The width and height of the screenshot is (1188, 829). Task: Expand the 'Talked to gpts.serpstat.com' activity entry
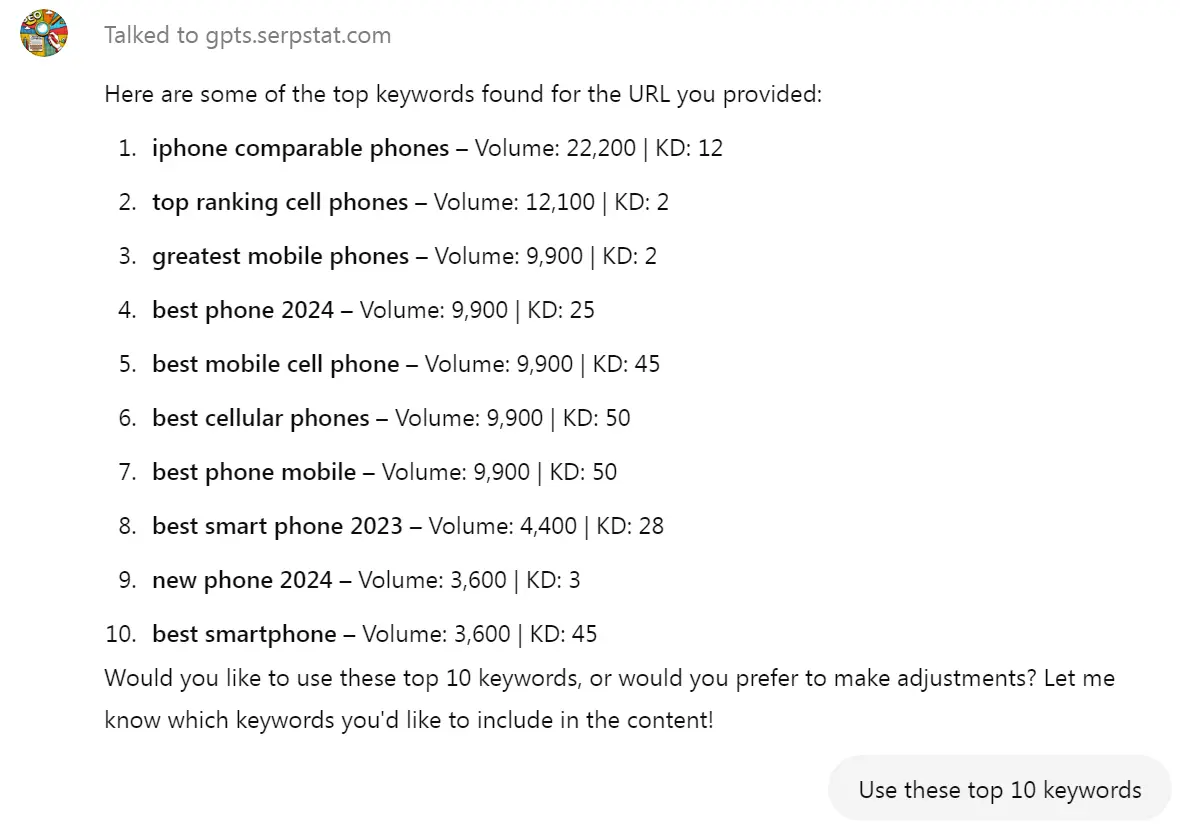(247, 34)
